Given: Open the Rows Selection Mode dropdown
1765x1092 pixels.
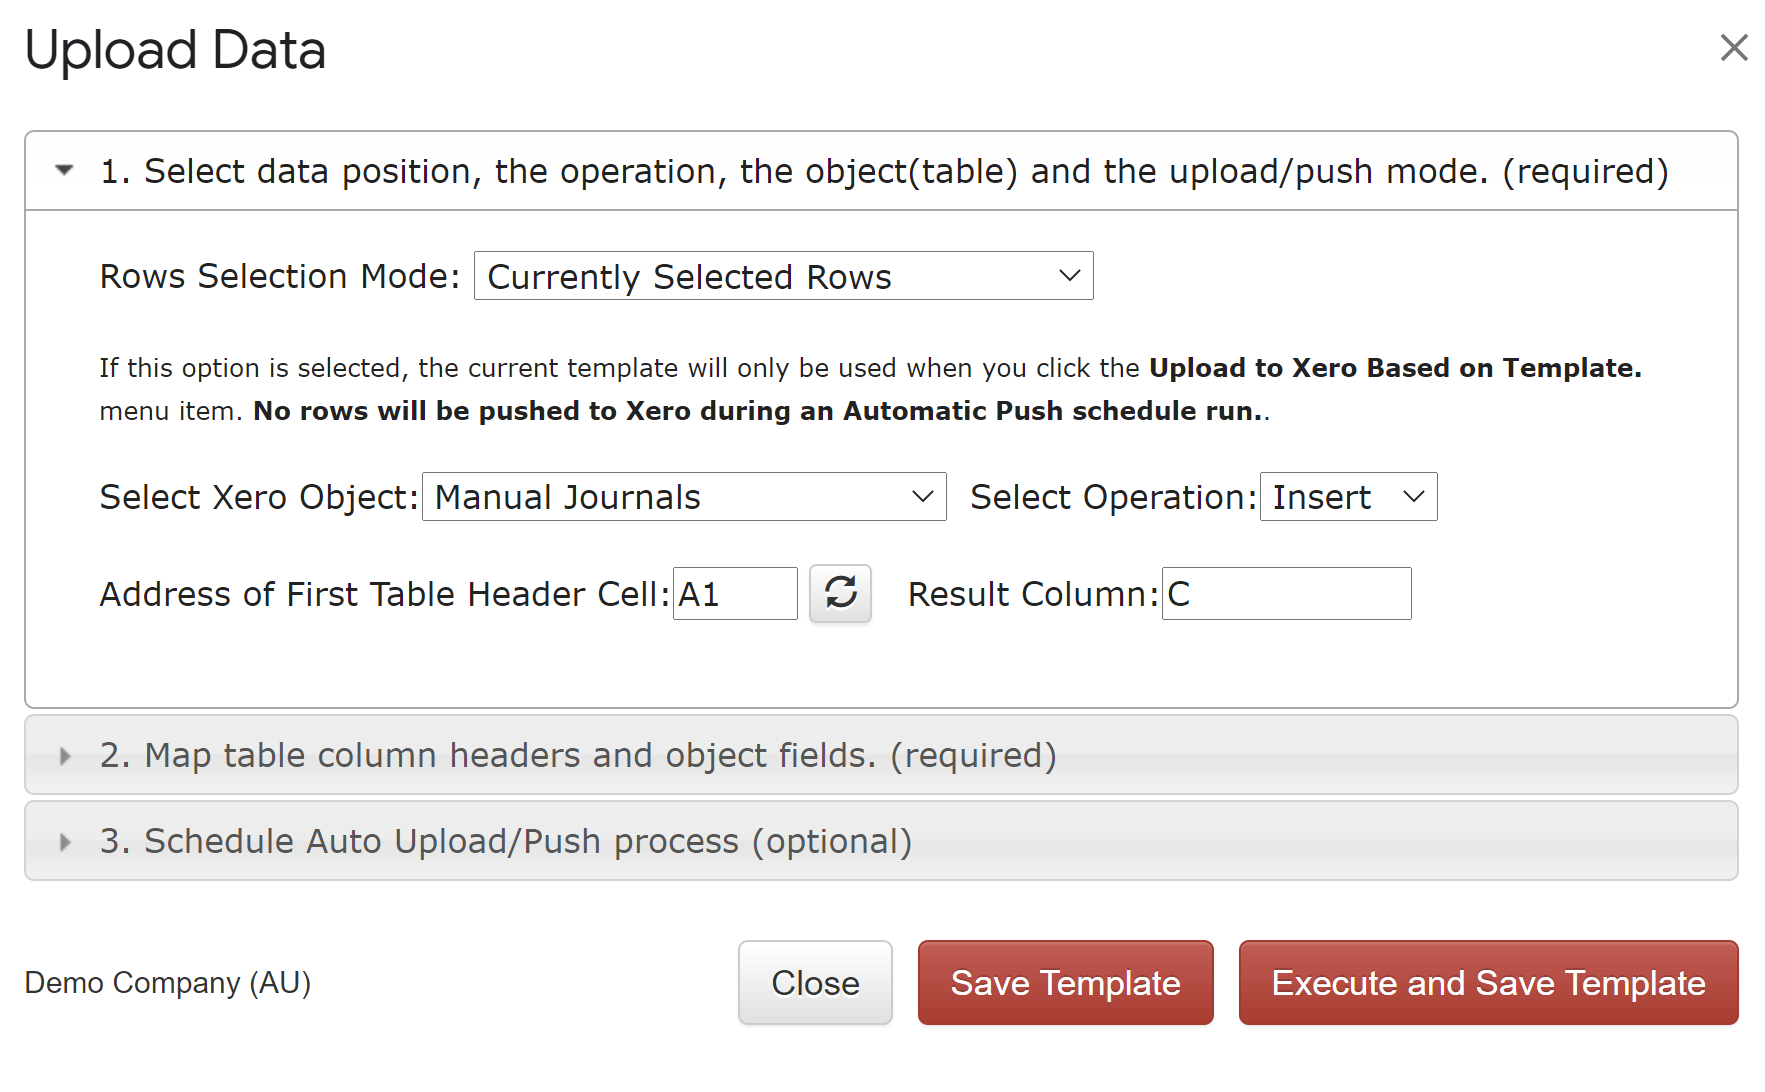Looking at the screenshot, I should pos(783,276).
